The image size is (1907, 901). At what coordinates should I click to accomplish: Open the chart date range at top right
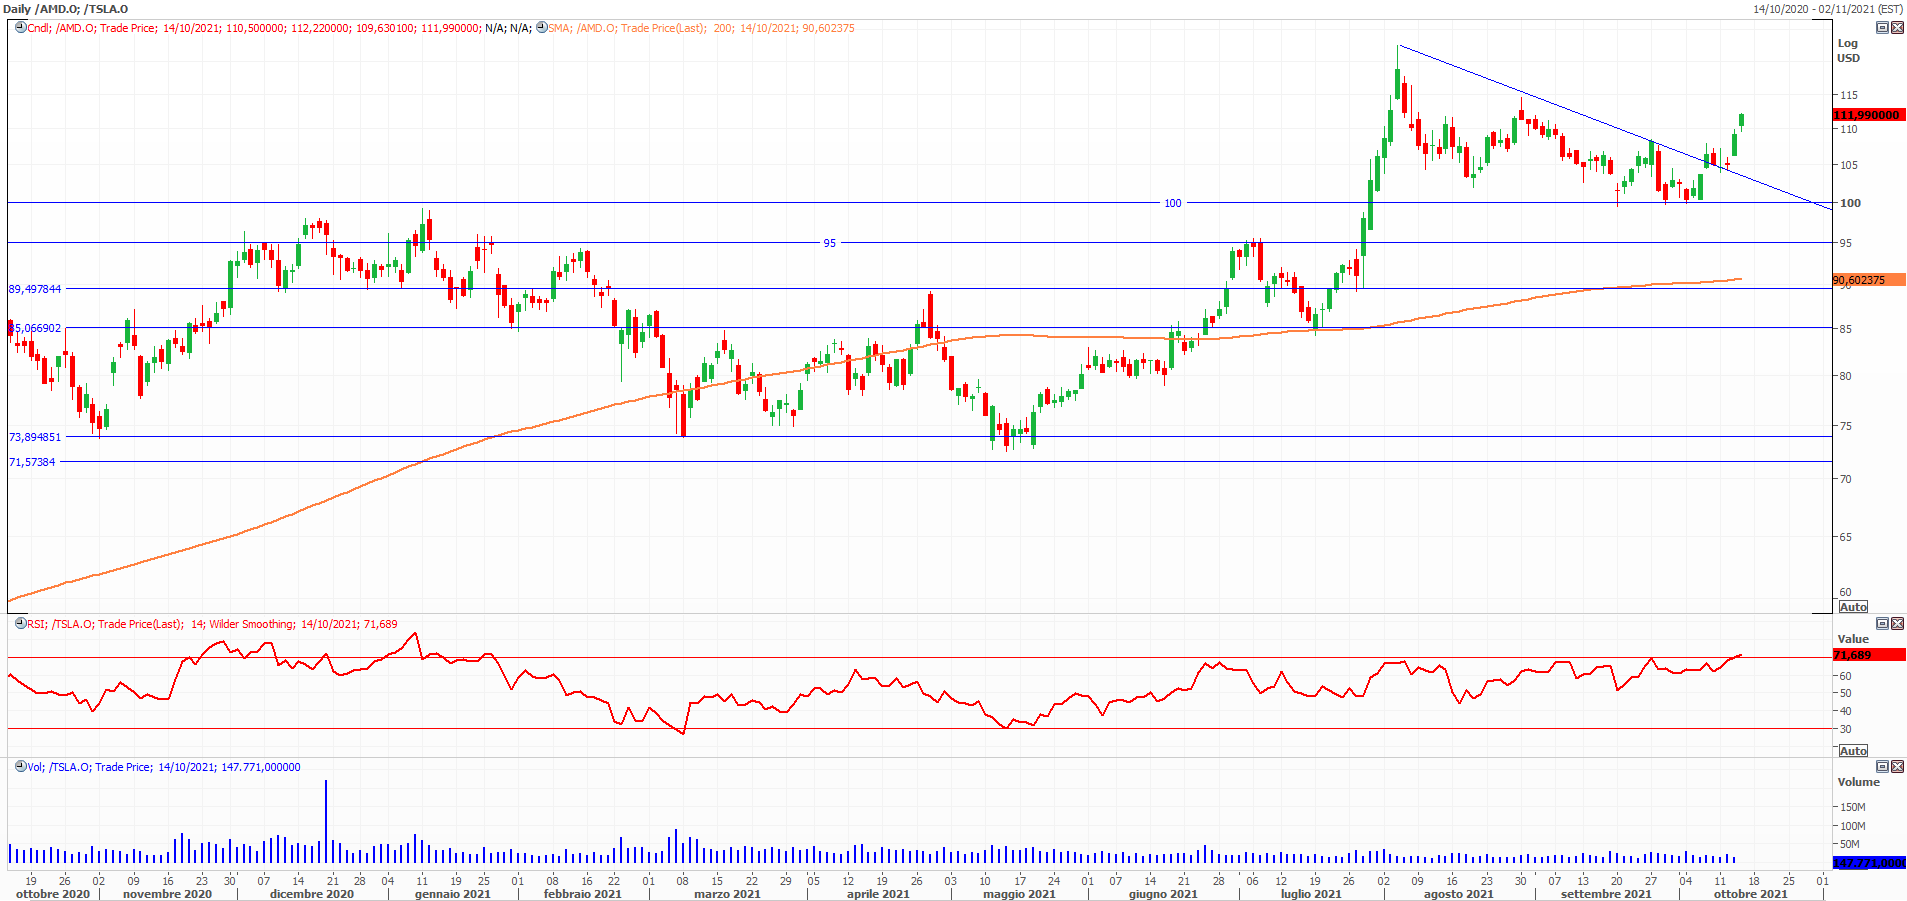(1827, 9)
